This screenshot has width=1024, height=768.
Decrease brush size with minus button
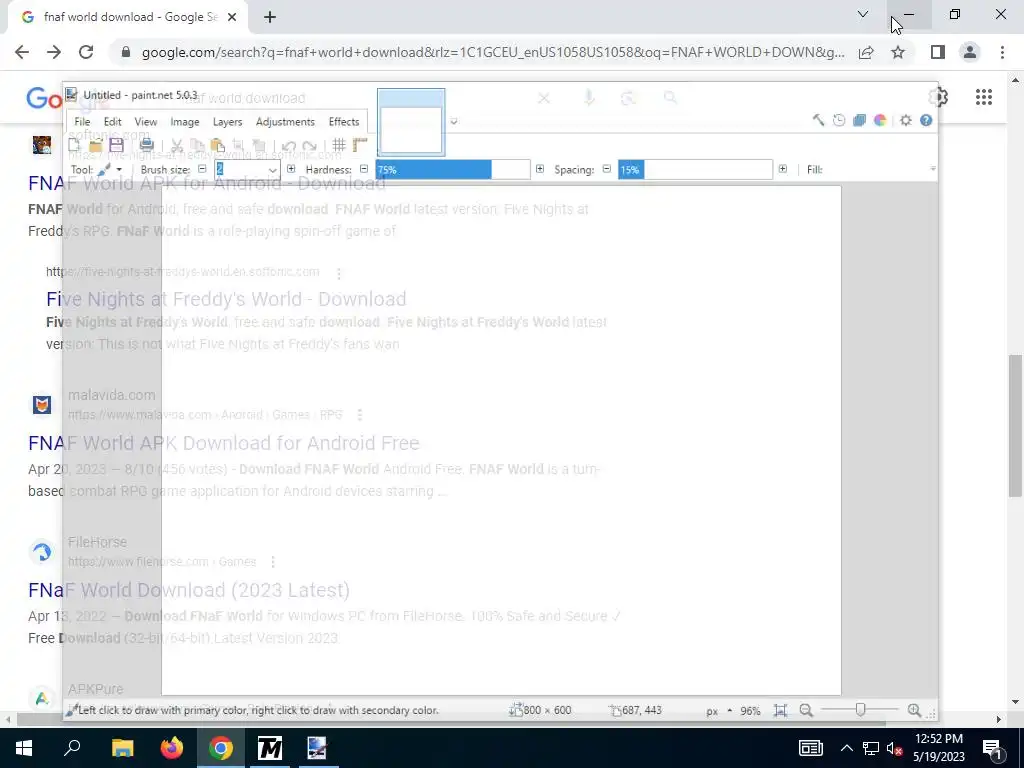(x=202, y=169)
